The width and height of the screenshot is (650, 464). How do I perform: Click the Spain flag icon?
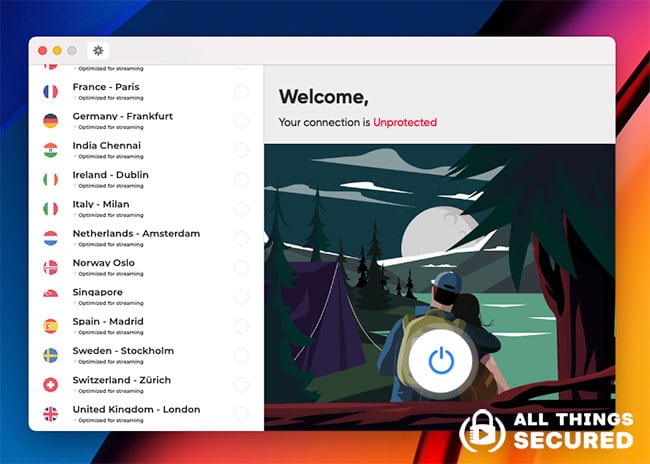coord(51,326)
